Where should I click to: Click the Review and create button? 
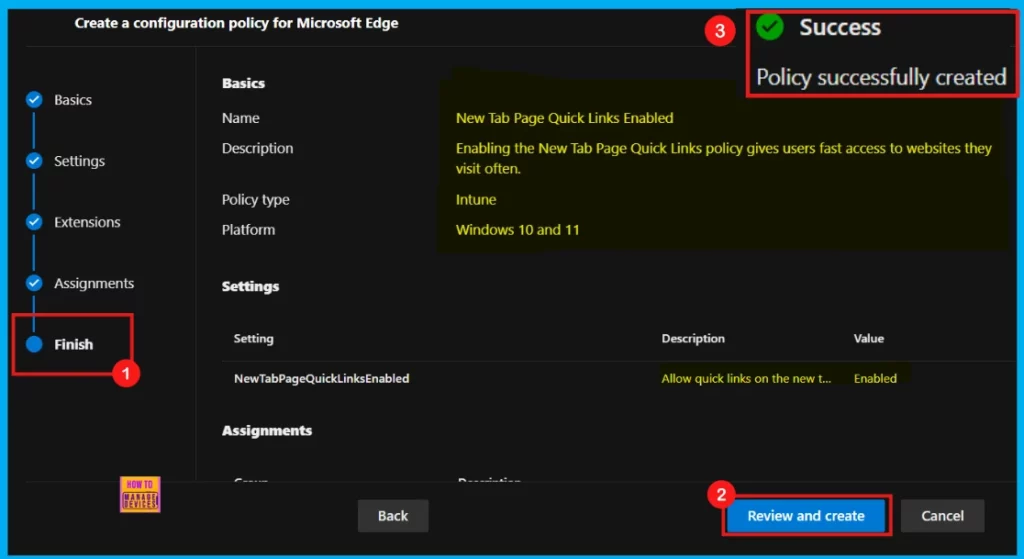tap(806, 516)
